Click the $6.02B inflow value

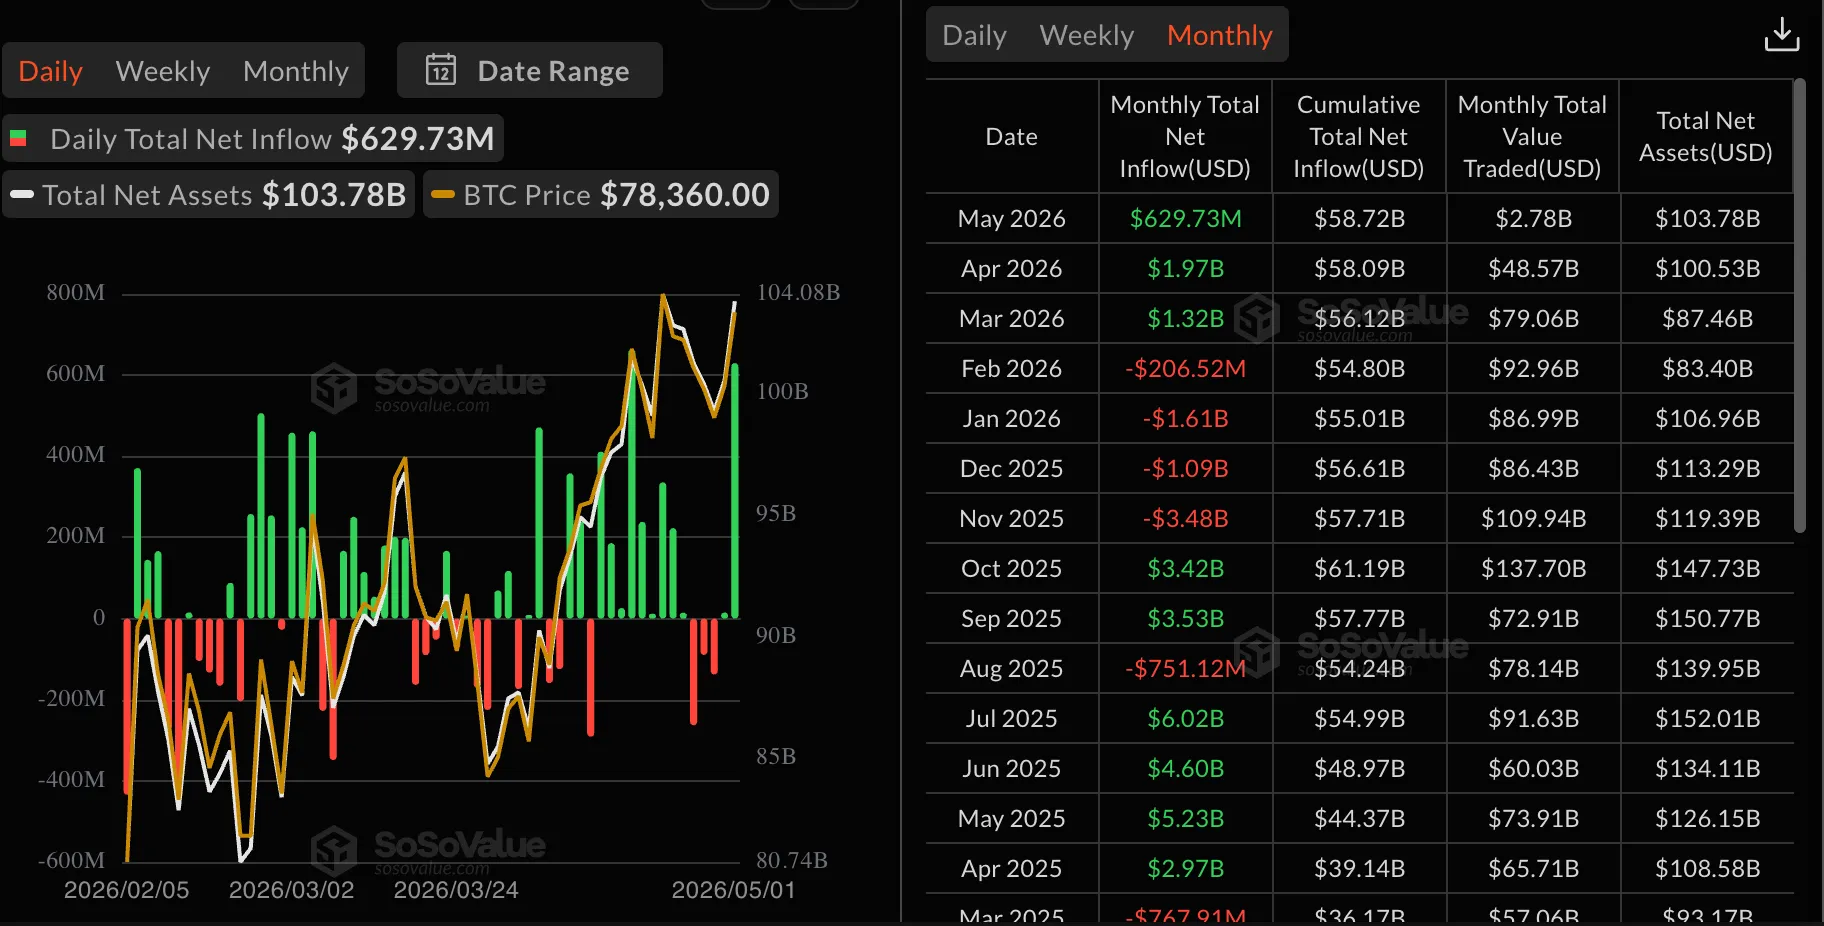[1185, 718]
